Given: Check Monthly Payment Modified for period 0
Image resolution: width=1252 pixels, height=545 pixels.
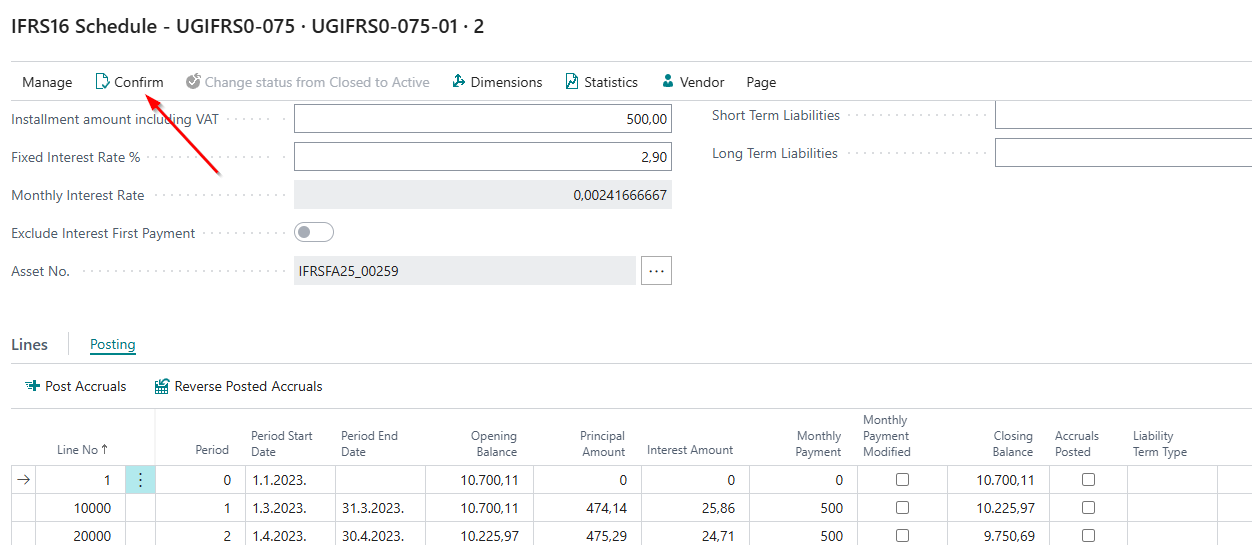Looking at the screenshot, I should 903,480.
